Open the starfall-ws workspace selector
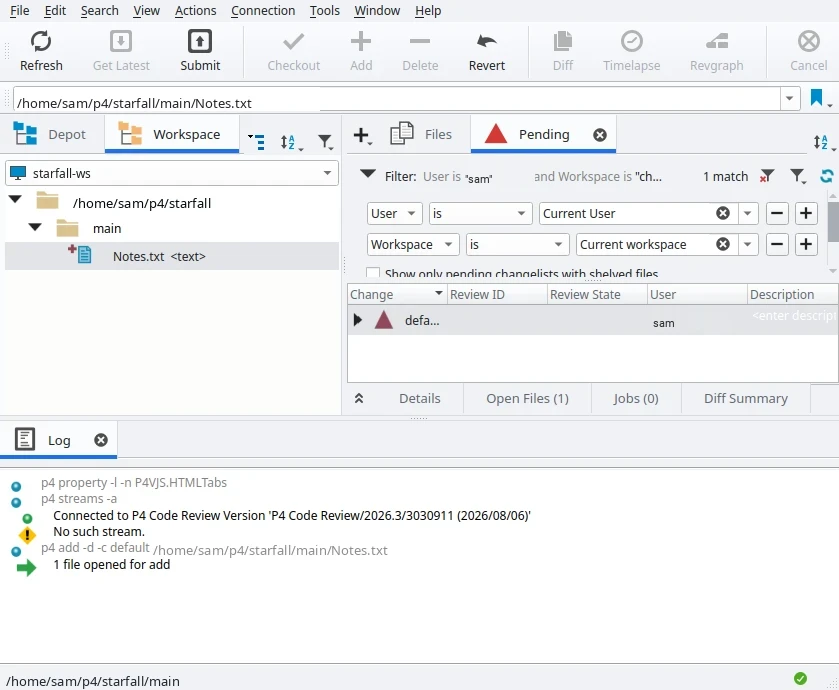The height and width of the screenshot is (690, 839). (x=172, y=173)
